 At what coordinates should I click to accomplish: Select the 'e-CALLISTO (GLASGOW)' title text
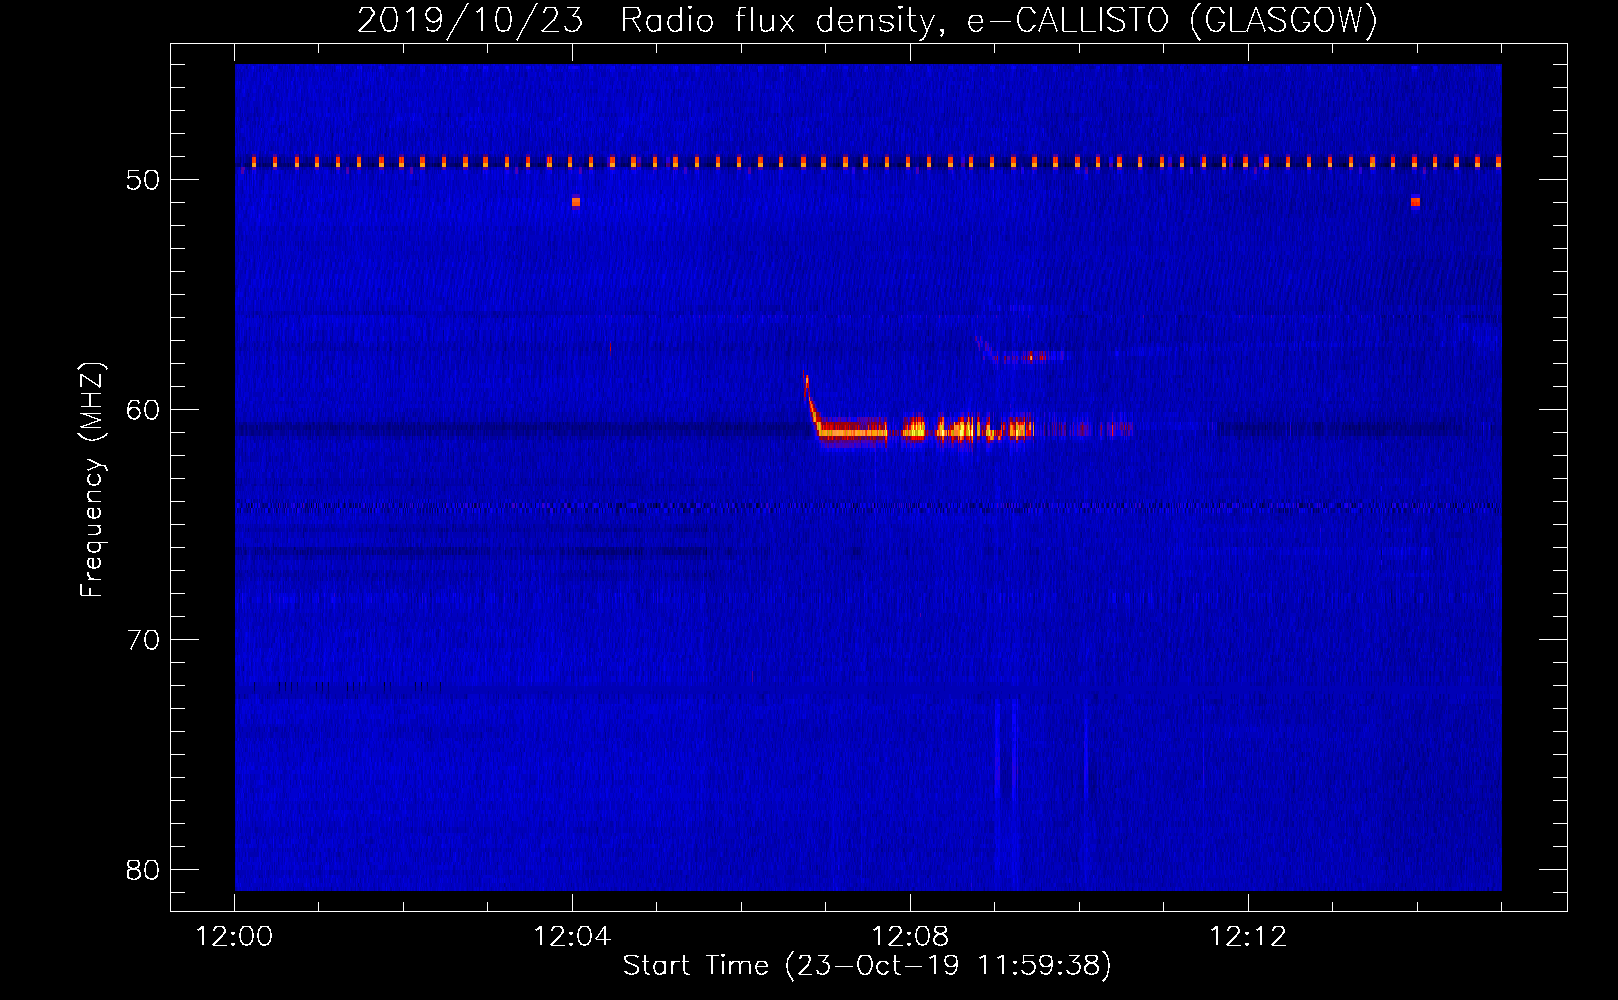[x=1172, y=20]
